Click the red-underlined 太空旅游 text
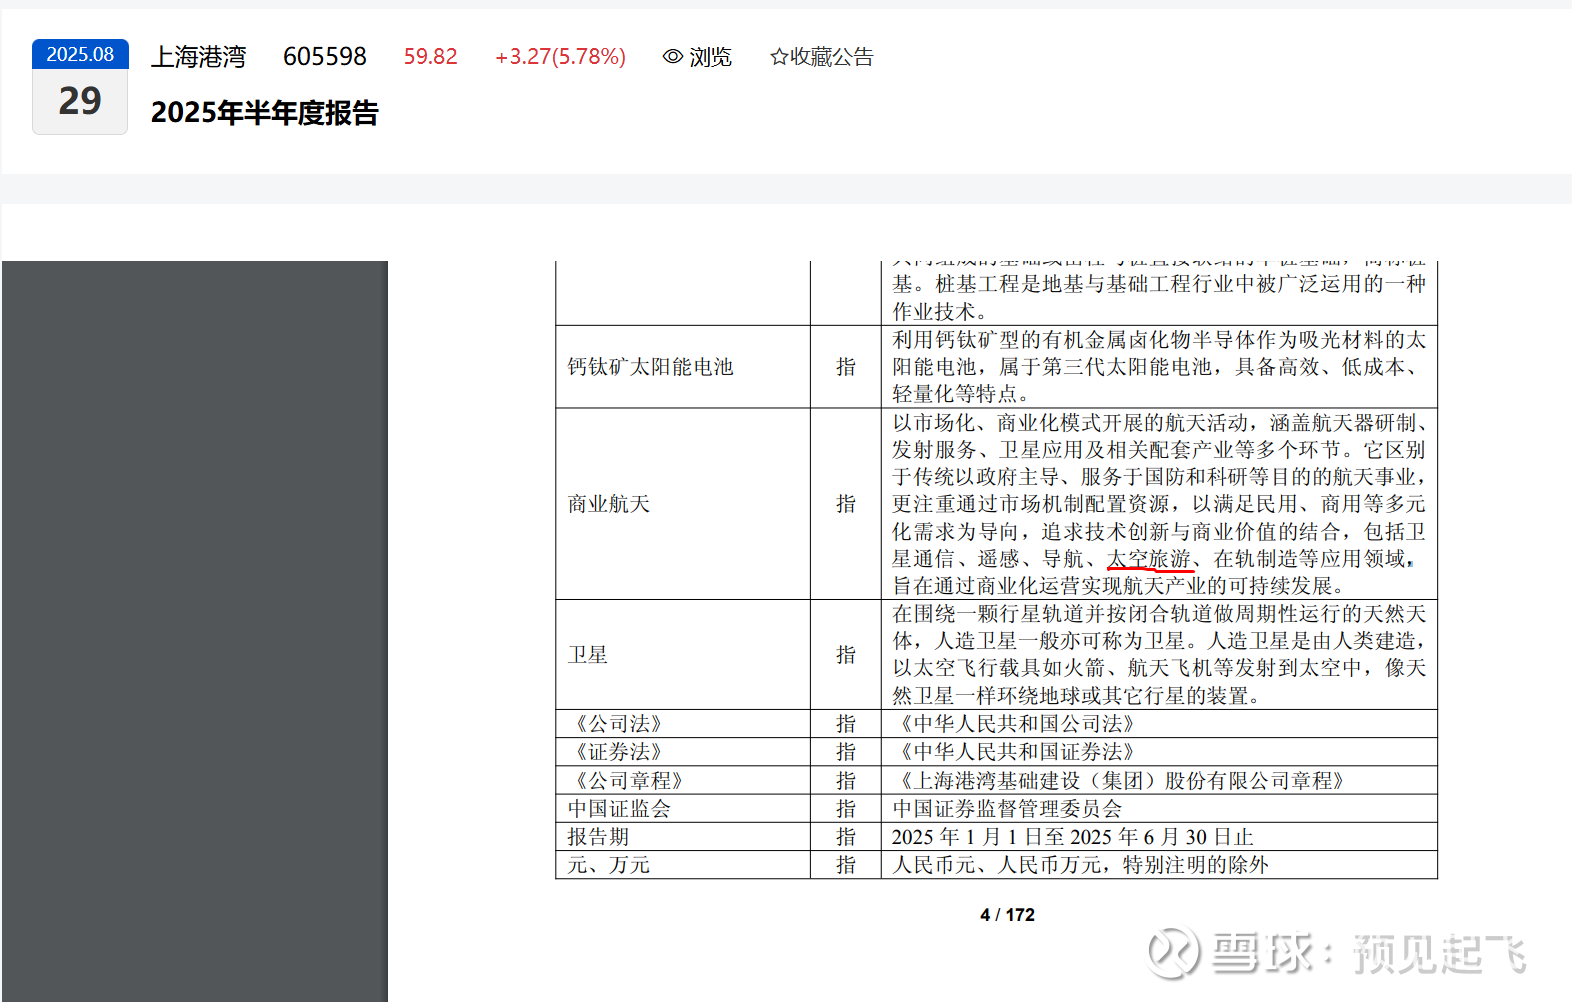The width and height of the screenshot is (1572, 1002). pyautogui.click(x=1149, y=559)
